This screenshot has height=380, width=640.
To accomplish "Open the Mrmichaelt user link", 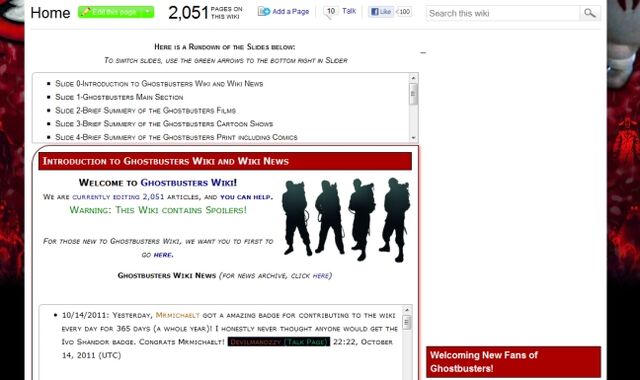I will pyautogui.click(x=178, y=316).
